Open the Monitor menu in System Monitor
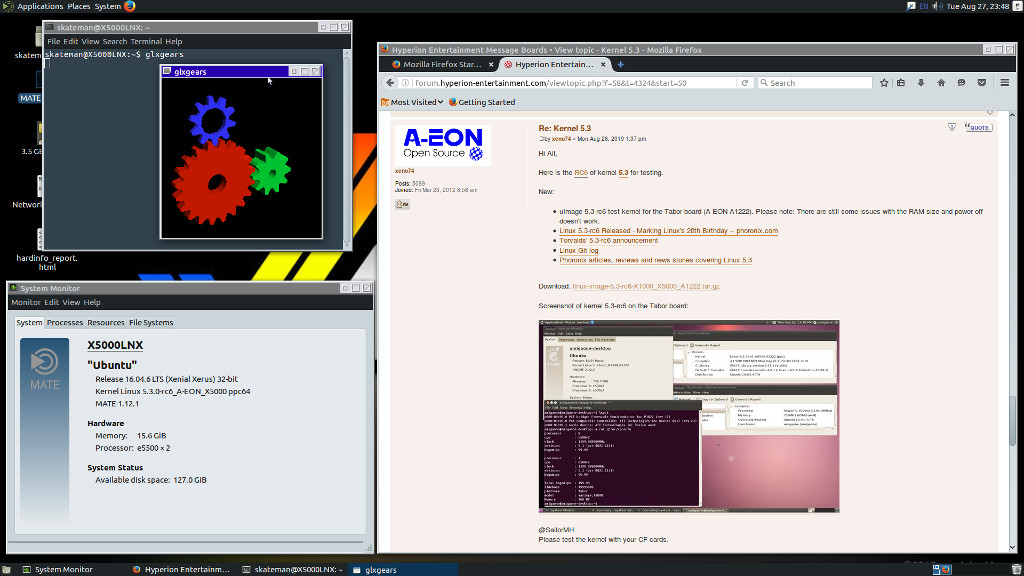 26,302
